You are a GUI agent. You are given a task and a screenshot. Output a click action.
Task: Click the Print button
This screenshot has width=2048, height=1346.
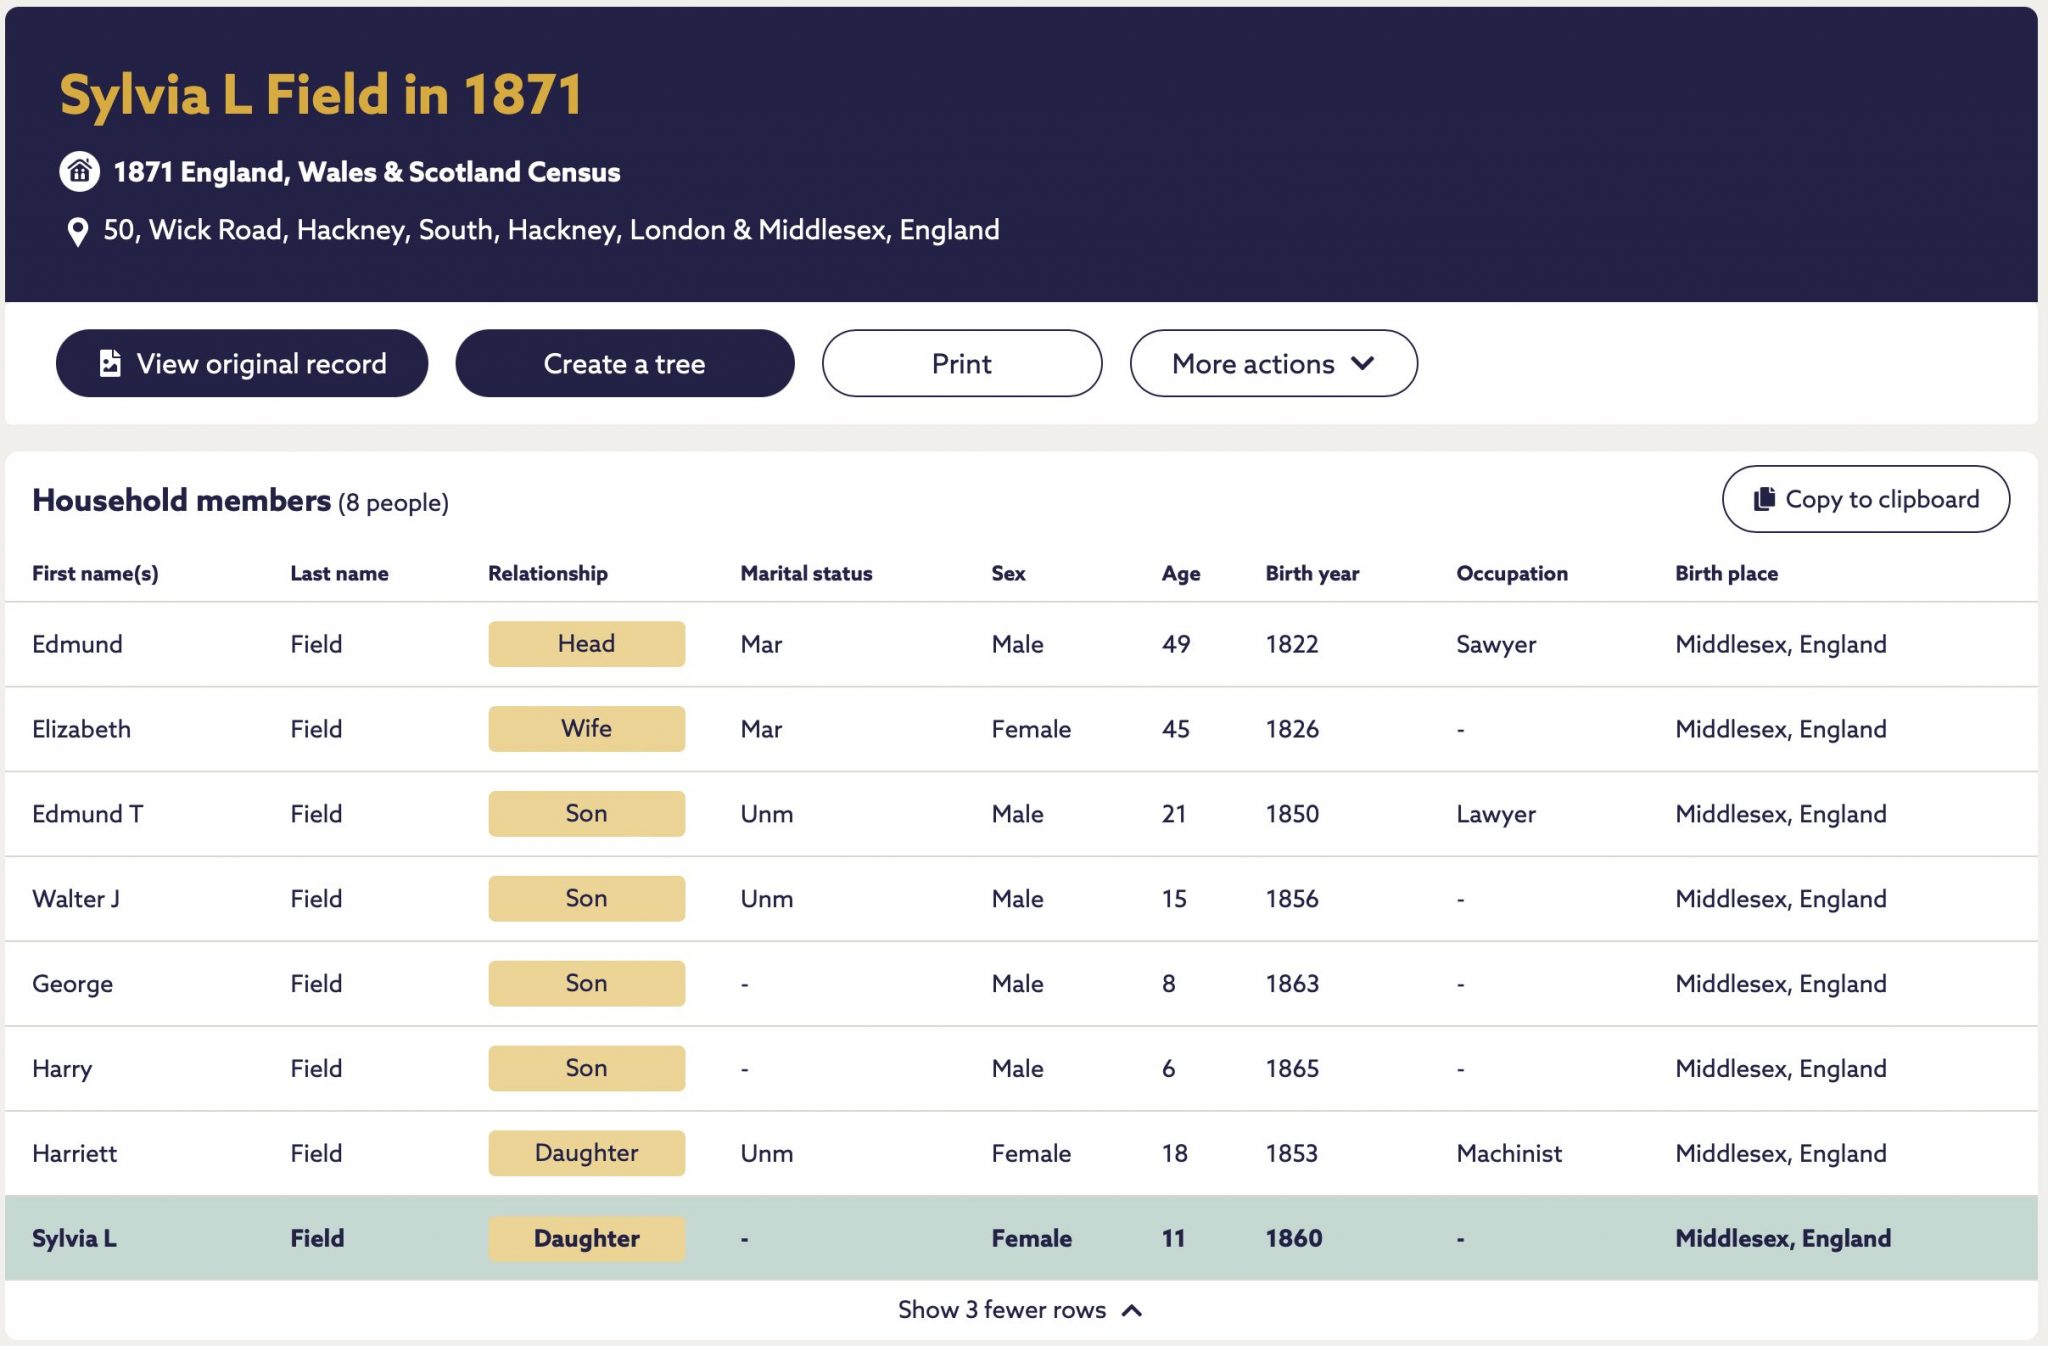[962, 363]
